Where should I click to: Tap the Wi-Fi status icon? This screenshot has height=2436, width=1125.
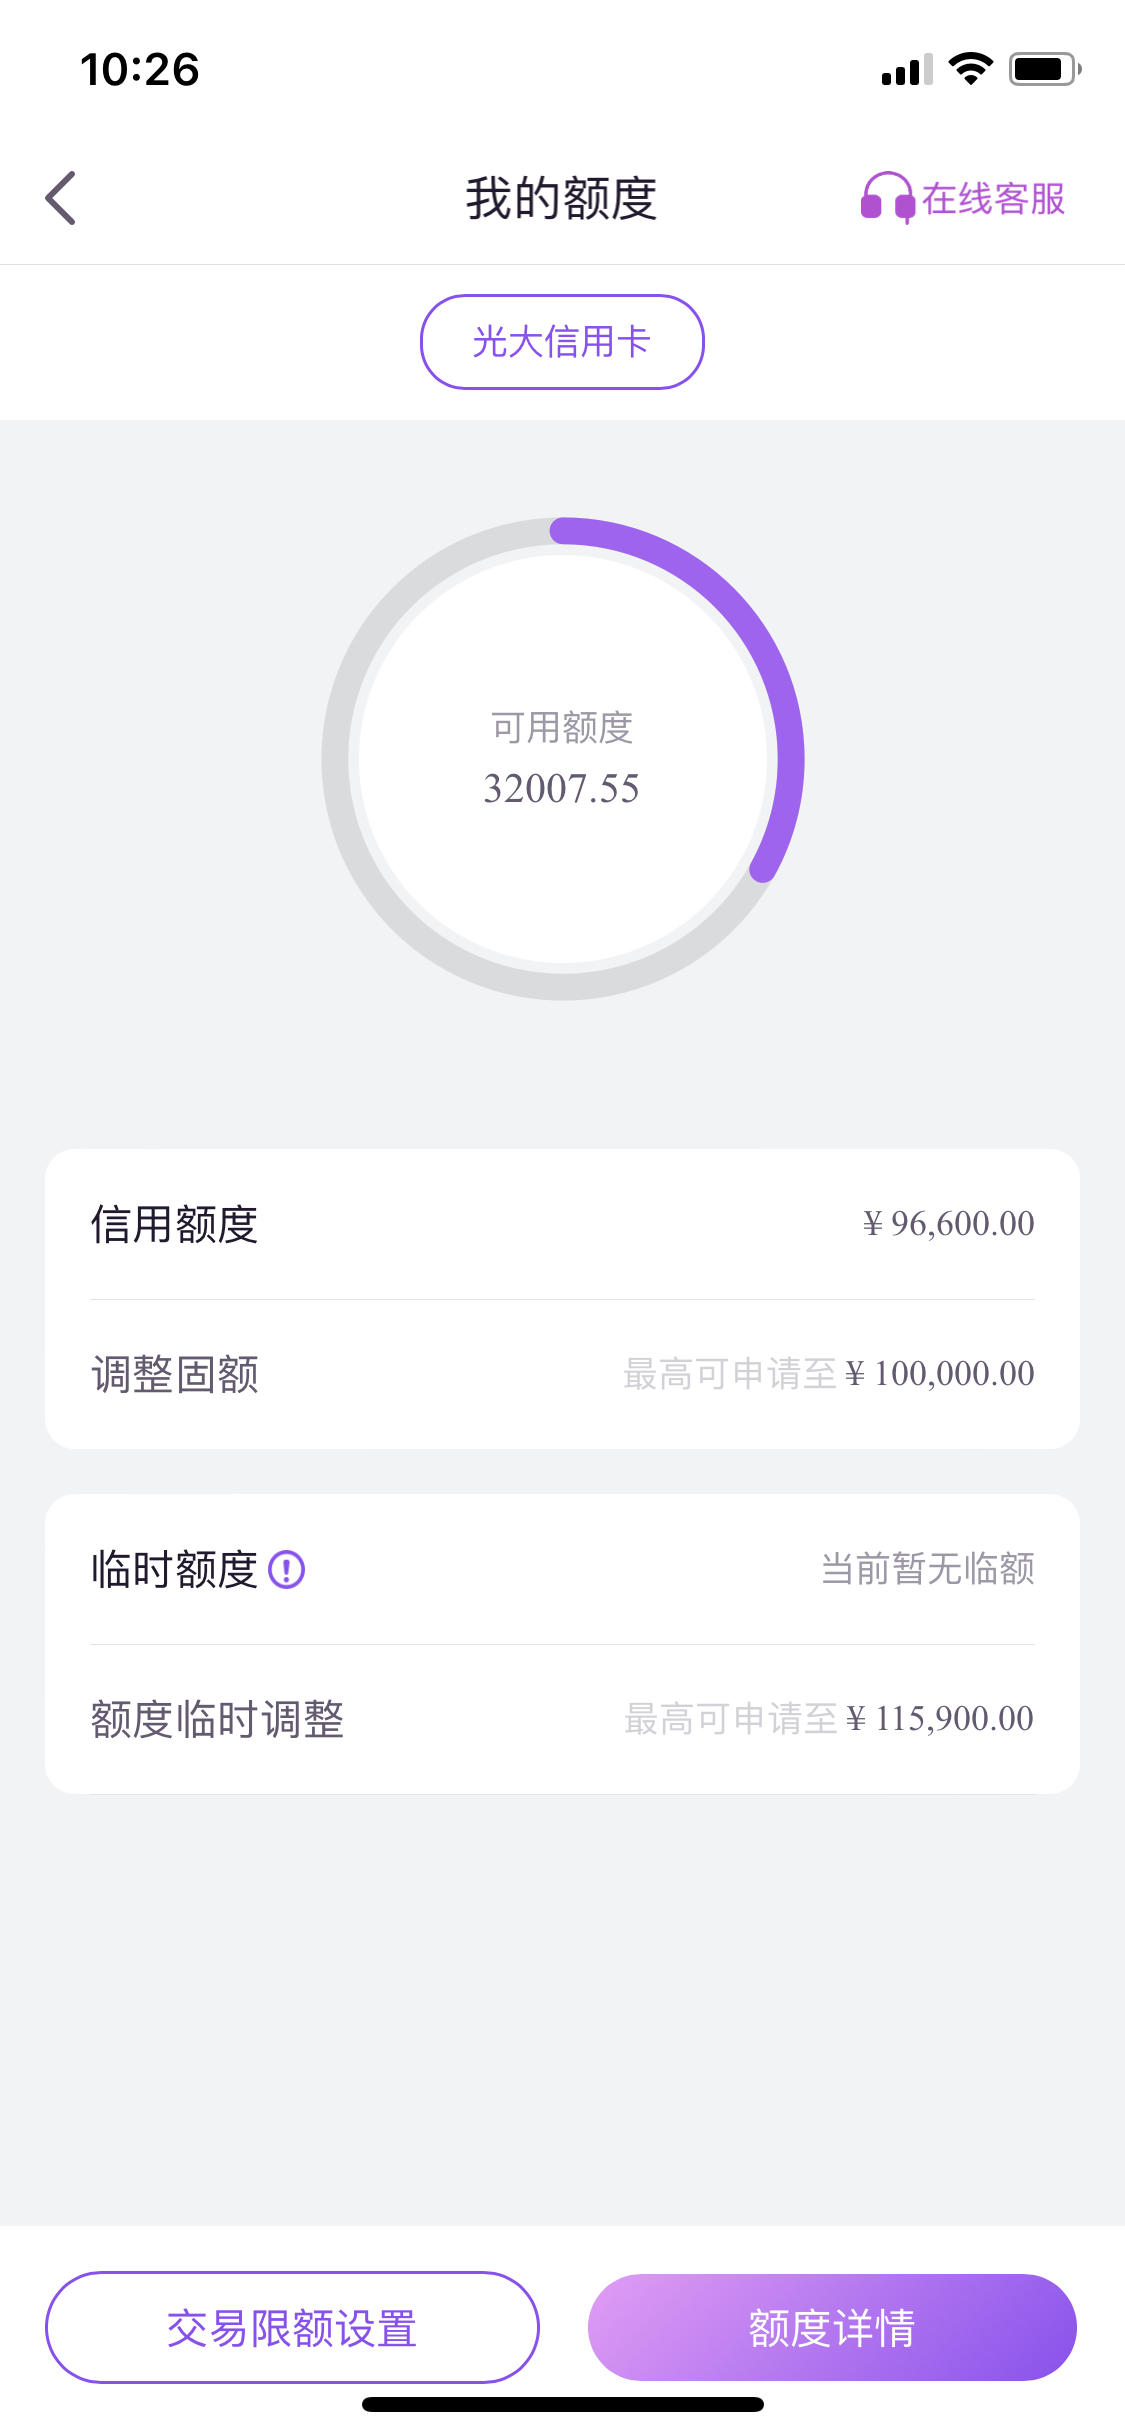[x=970, y=69]
